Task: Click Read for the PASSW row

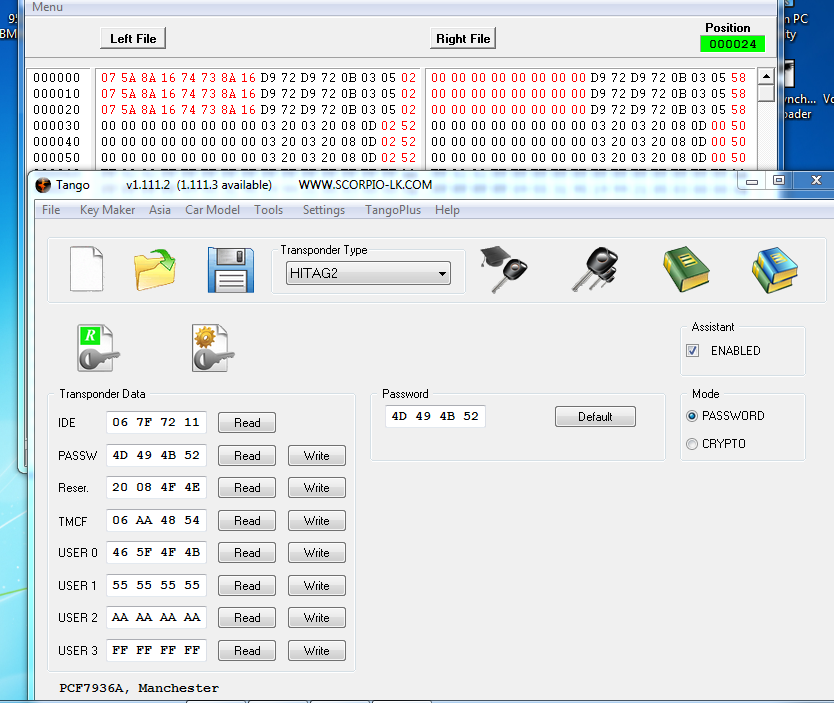Action: click(247, 456)
